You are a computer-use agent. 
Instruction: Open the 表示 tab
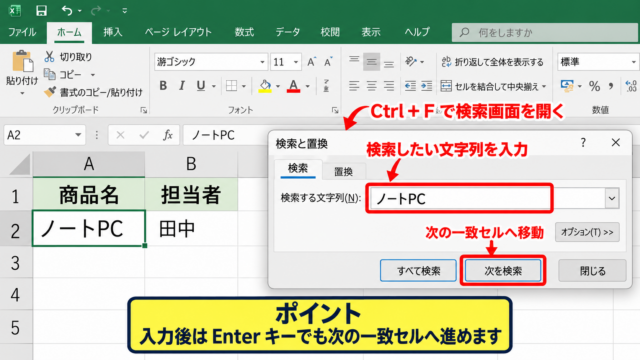(x=371, y=32)
